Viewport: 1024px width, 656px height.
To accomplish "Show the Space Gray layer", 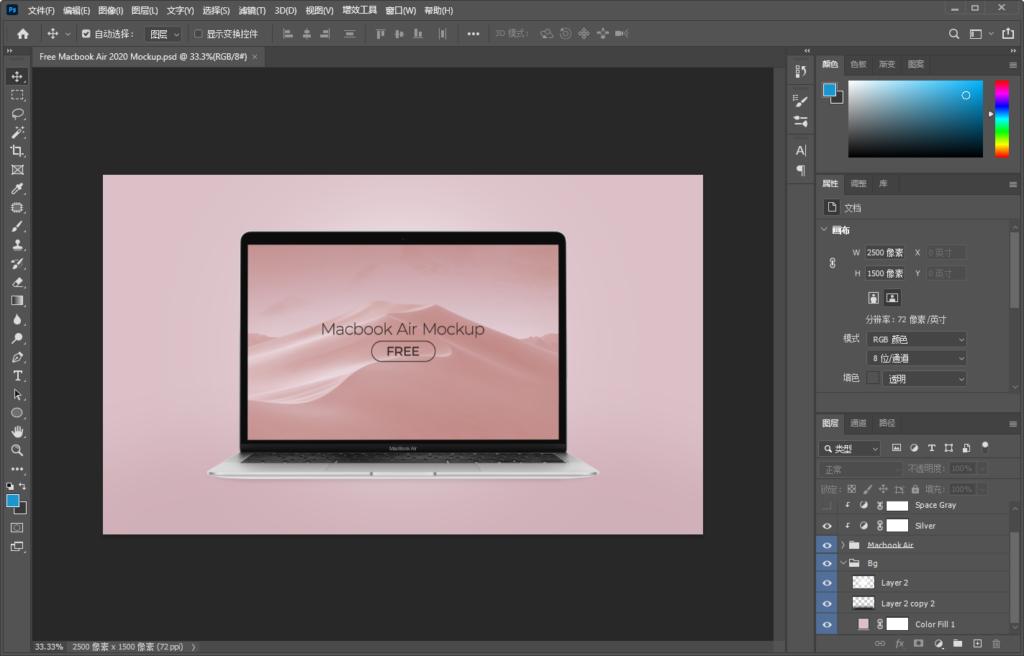I will (x=827, y=505).
